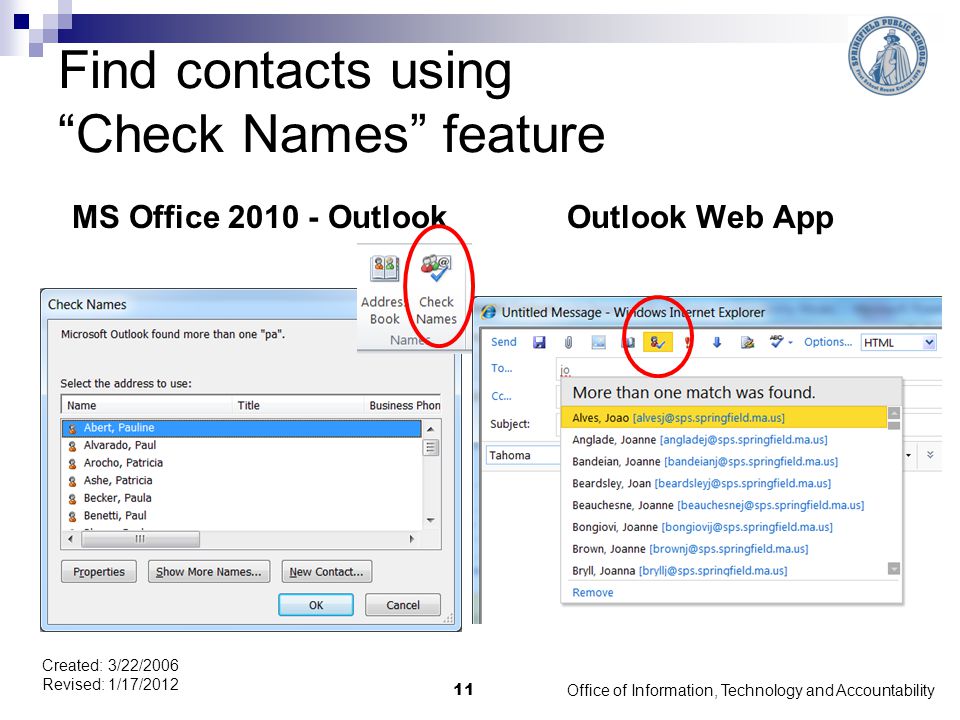The image size is (960, 720).
Task: Choose Beardsley, Joan from matches
Action: click(724, 483)
